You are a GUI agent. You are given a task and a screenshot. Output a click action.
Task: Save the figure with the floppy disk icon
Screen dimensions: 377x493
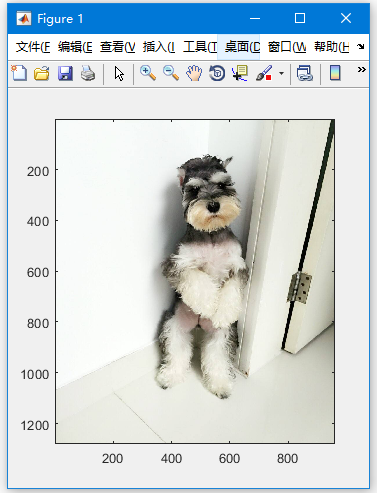pos(65,73)
